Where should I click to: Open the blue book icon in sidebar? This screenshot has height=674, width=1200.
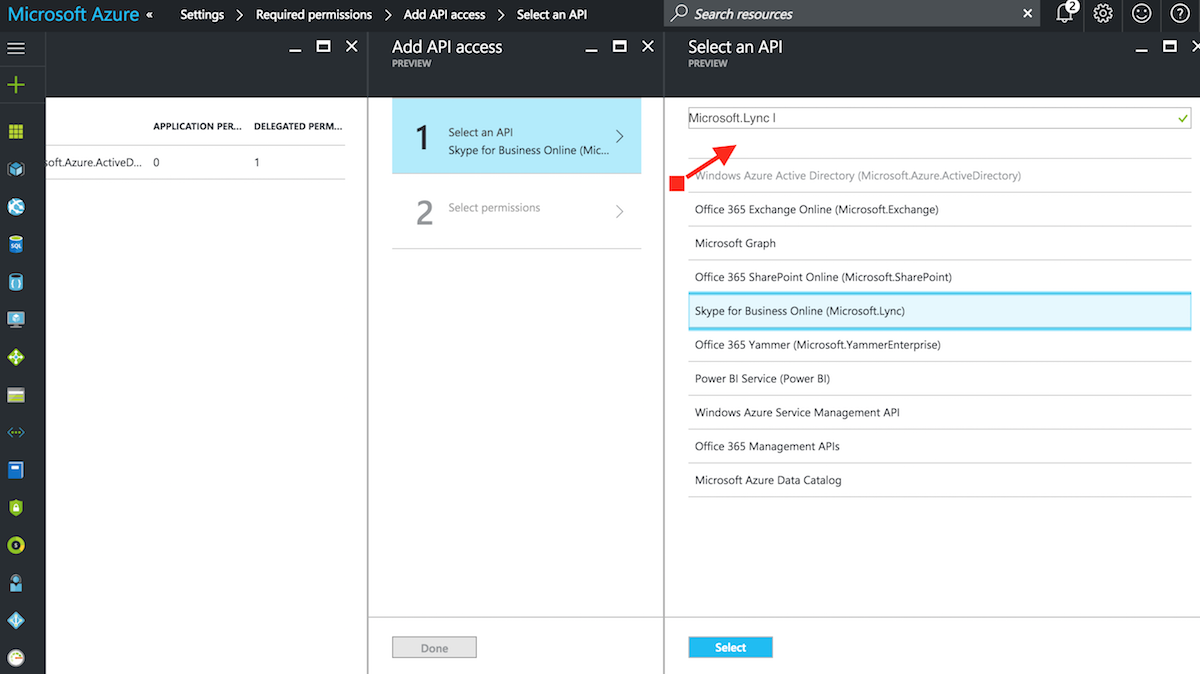[16, 470]
